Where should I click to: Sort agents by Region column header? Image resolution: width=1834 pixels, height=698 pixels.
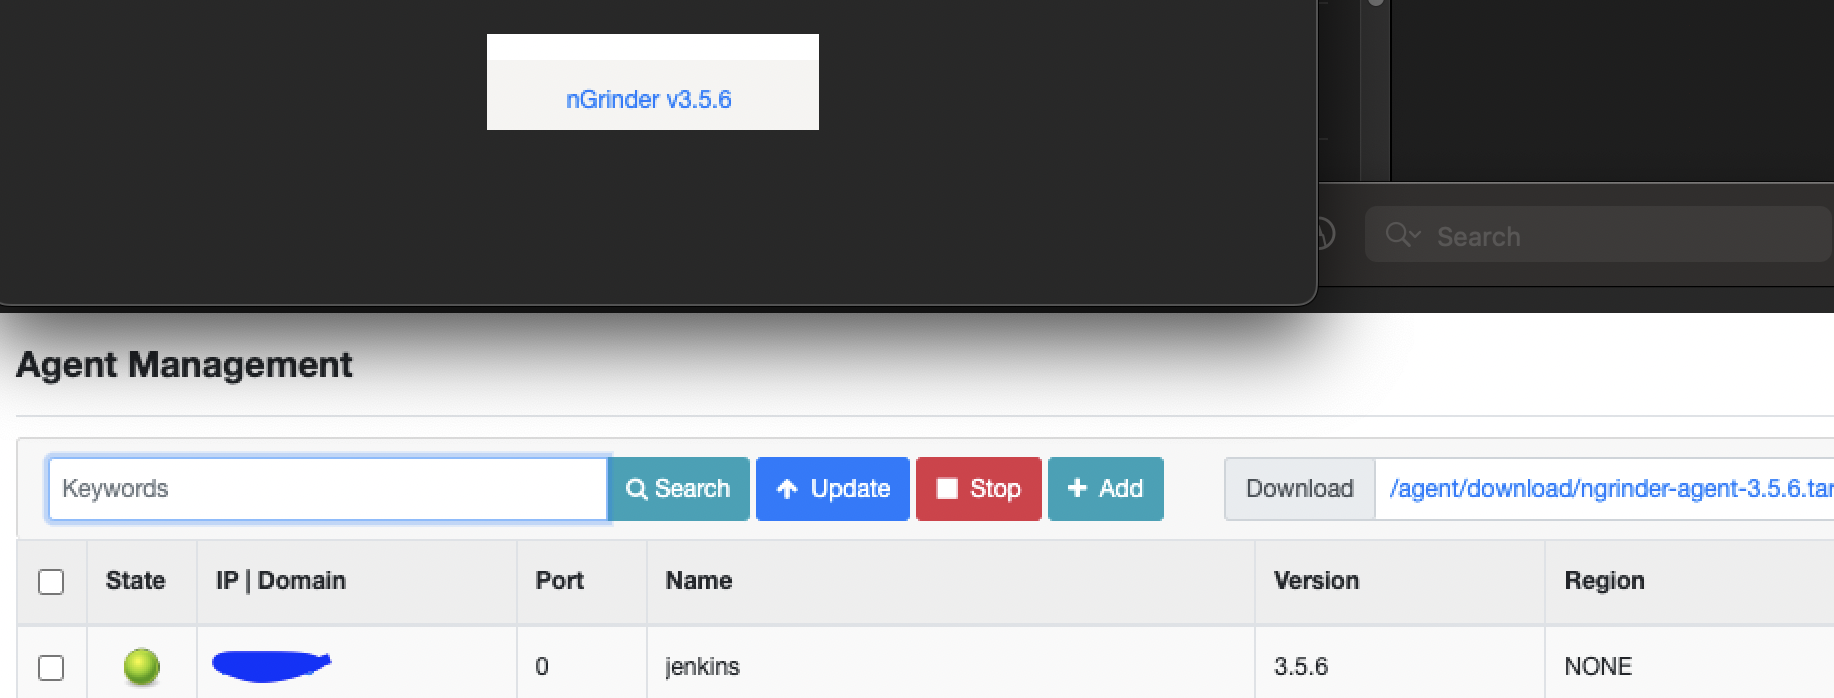[1604, 581]
